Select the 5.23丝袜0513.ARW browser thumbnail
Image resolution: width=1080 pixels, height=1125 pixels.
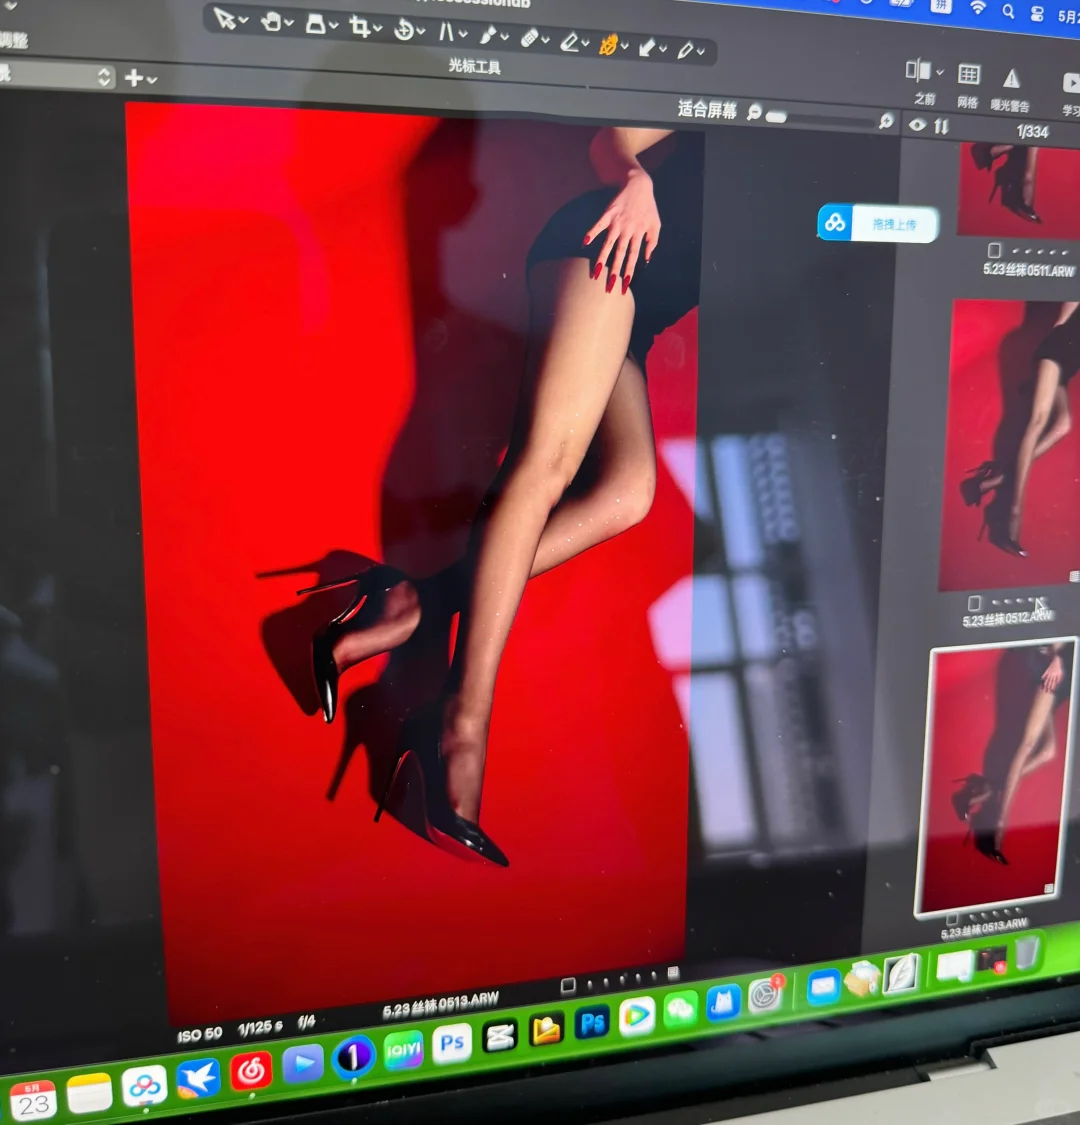pyautogui.click(x=995, y=776)
